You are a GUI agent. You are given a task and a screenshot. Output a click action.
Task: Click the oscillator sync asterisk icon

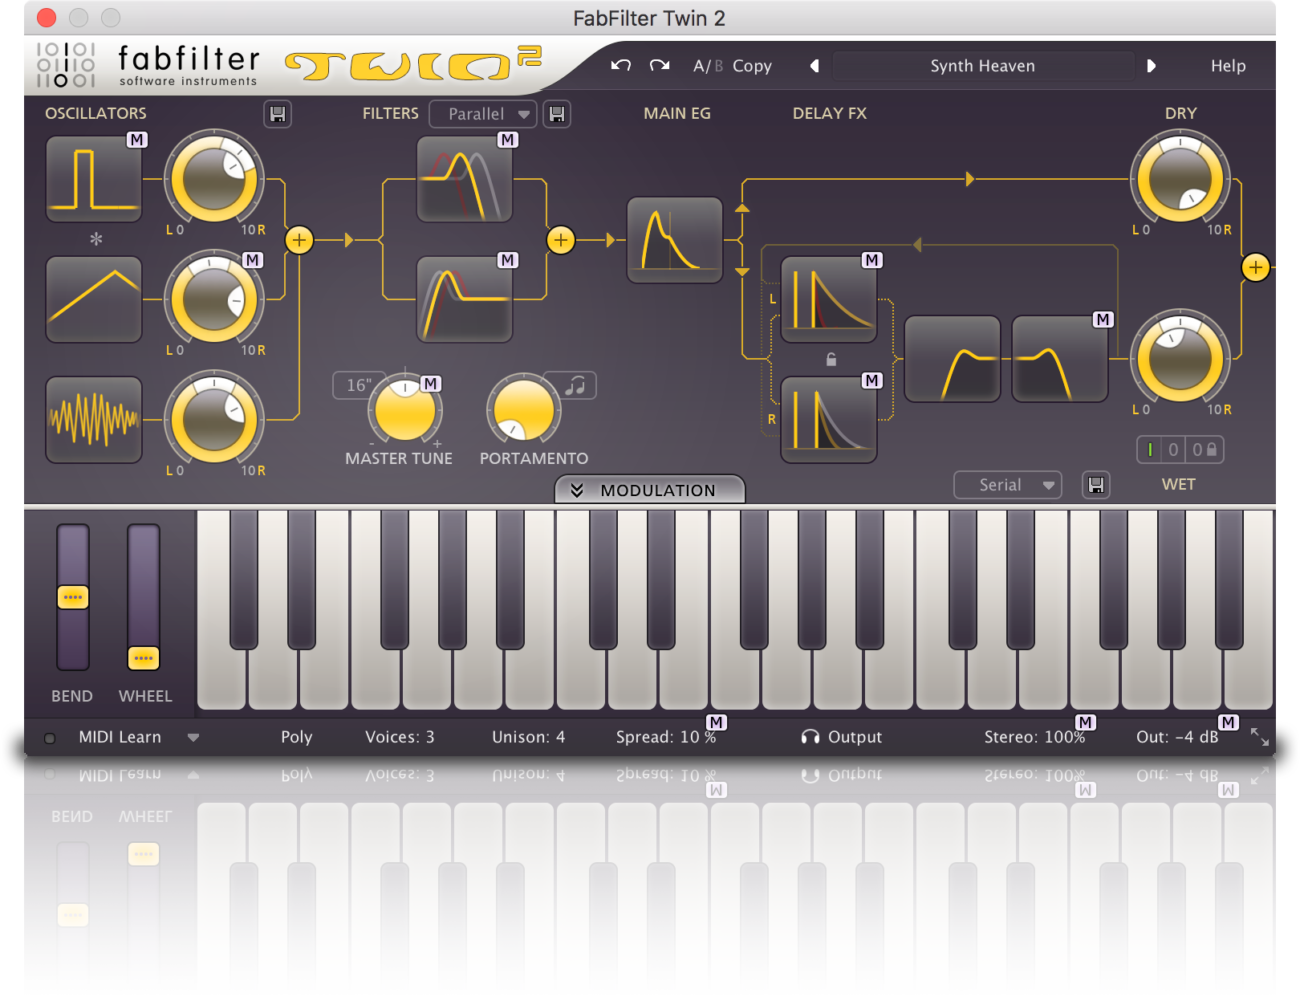[96, 239]
